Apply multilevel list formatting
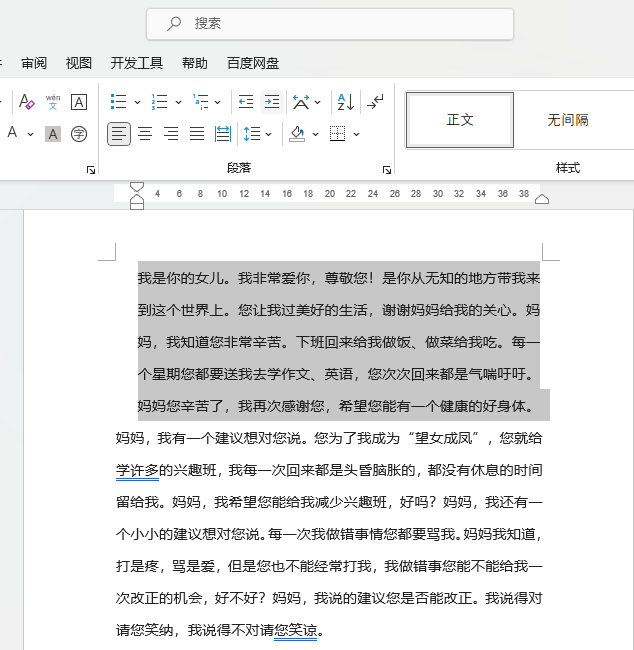Image resolution: width=634 pixels, height=650 pixels. (x=201, y=102)
